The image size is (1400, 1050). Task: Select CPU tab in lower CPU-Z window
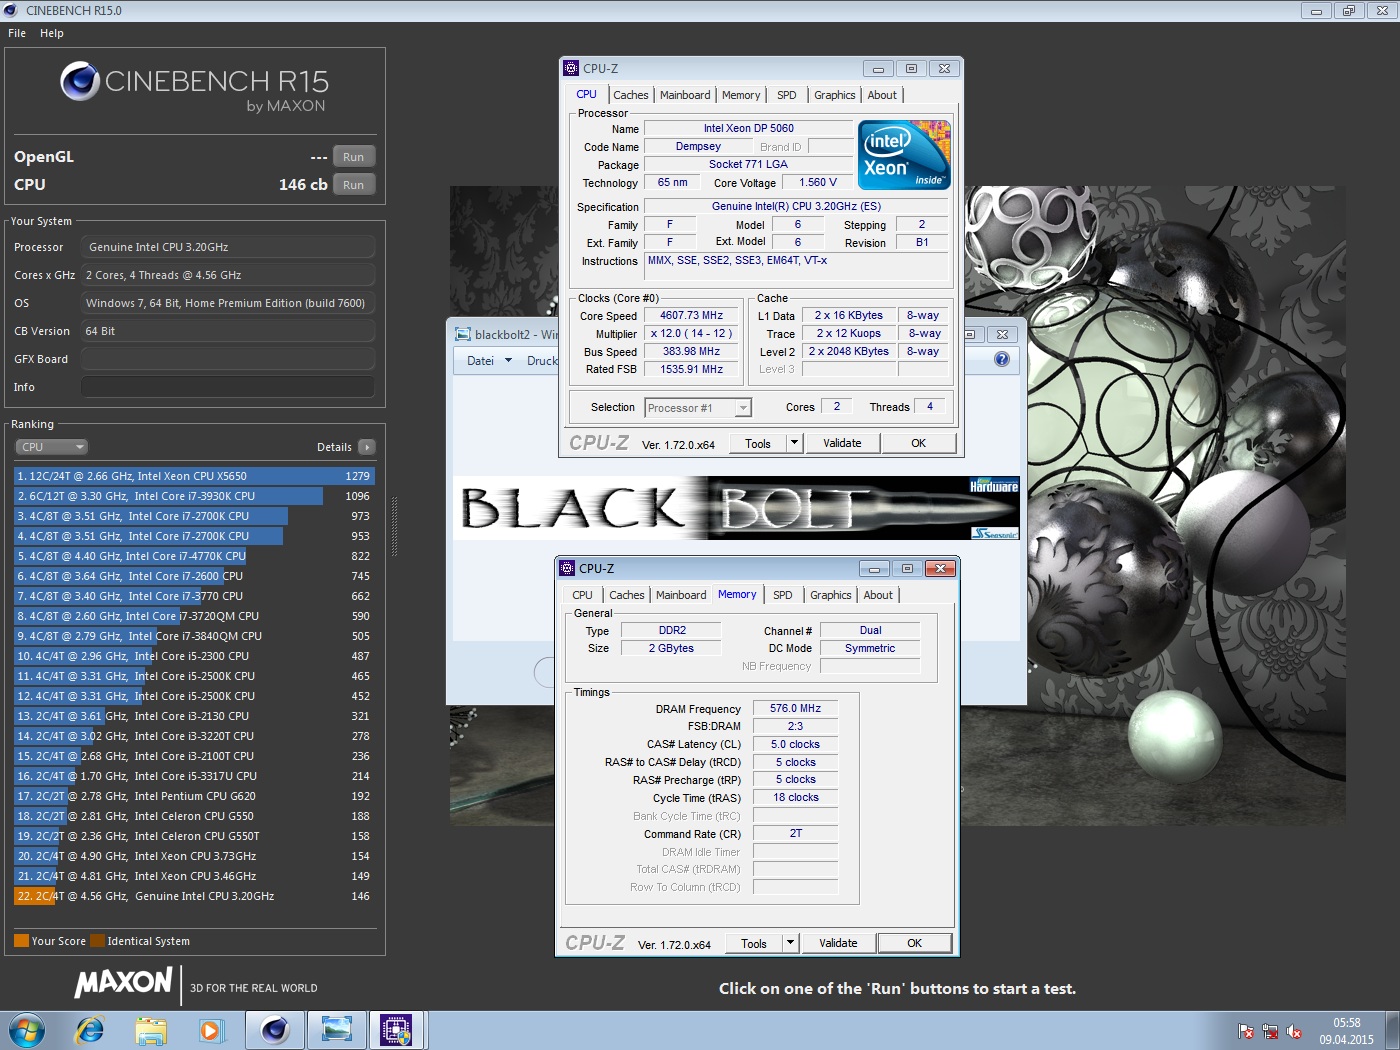coord(582,595)
